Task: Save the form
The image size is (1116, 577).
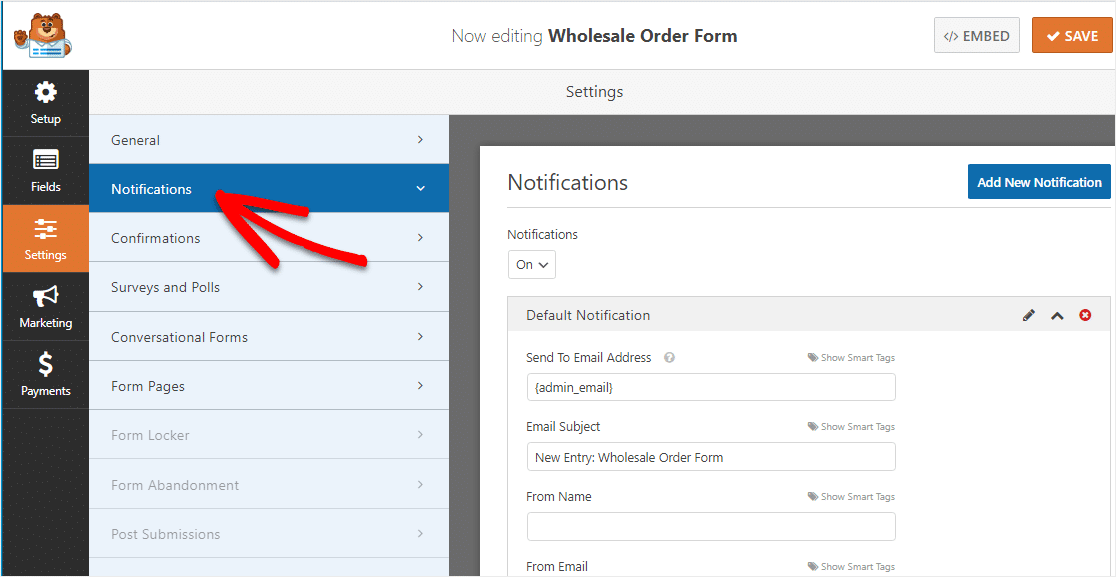Action: 1072,36
